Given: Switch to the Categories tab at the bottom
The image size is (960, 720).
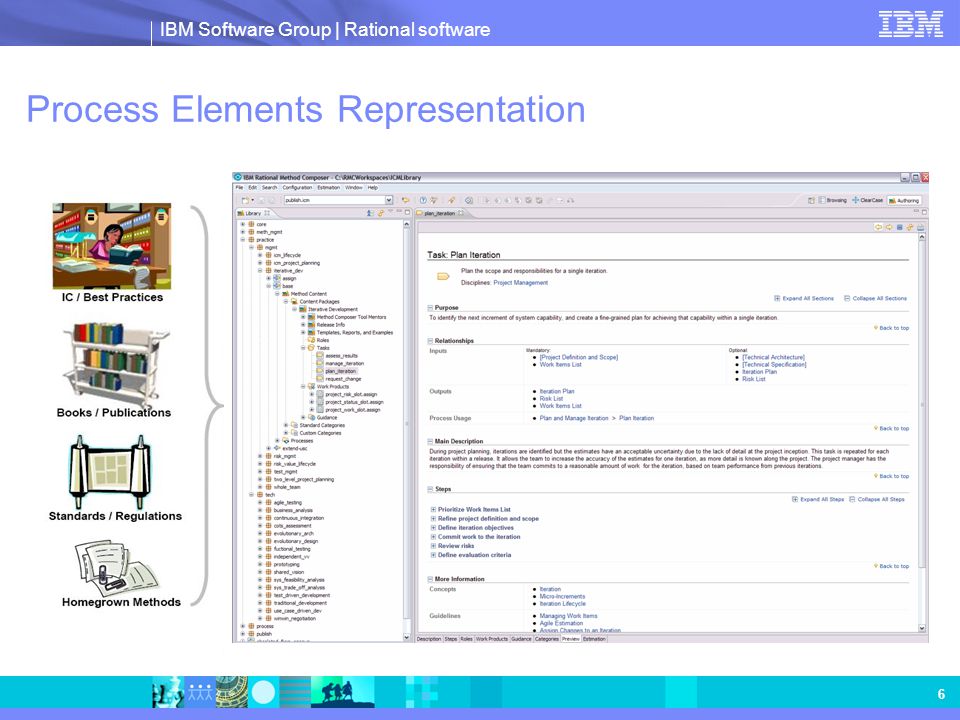Looking at the screenshot, I should [x=546, y=639].
